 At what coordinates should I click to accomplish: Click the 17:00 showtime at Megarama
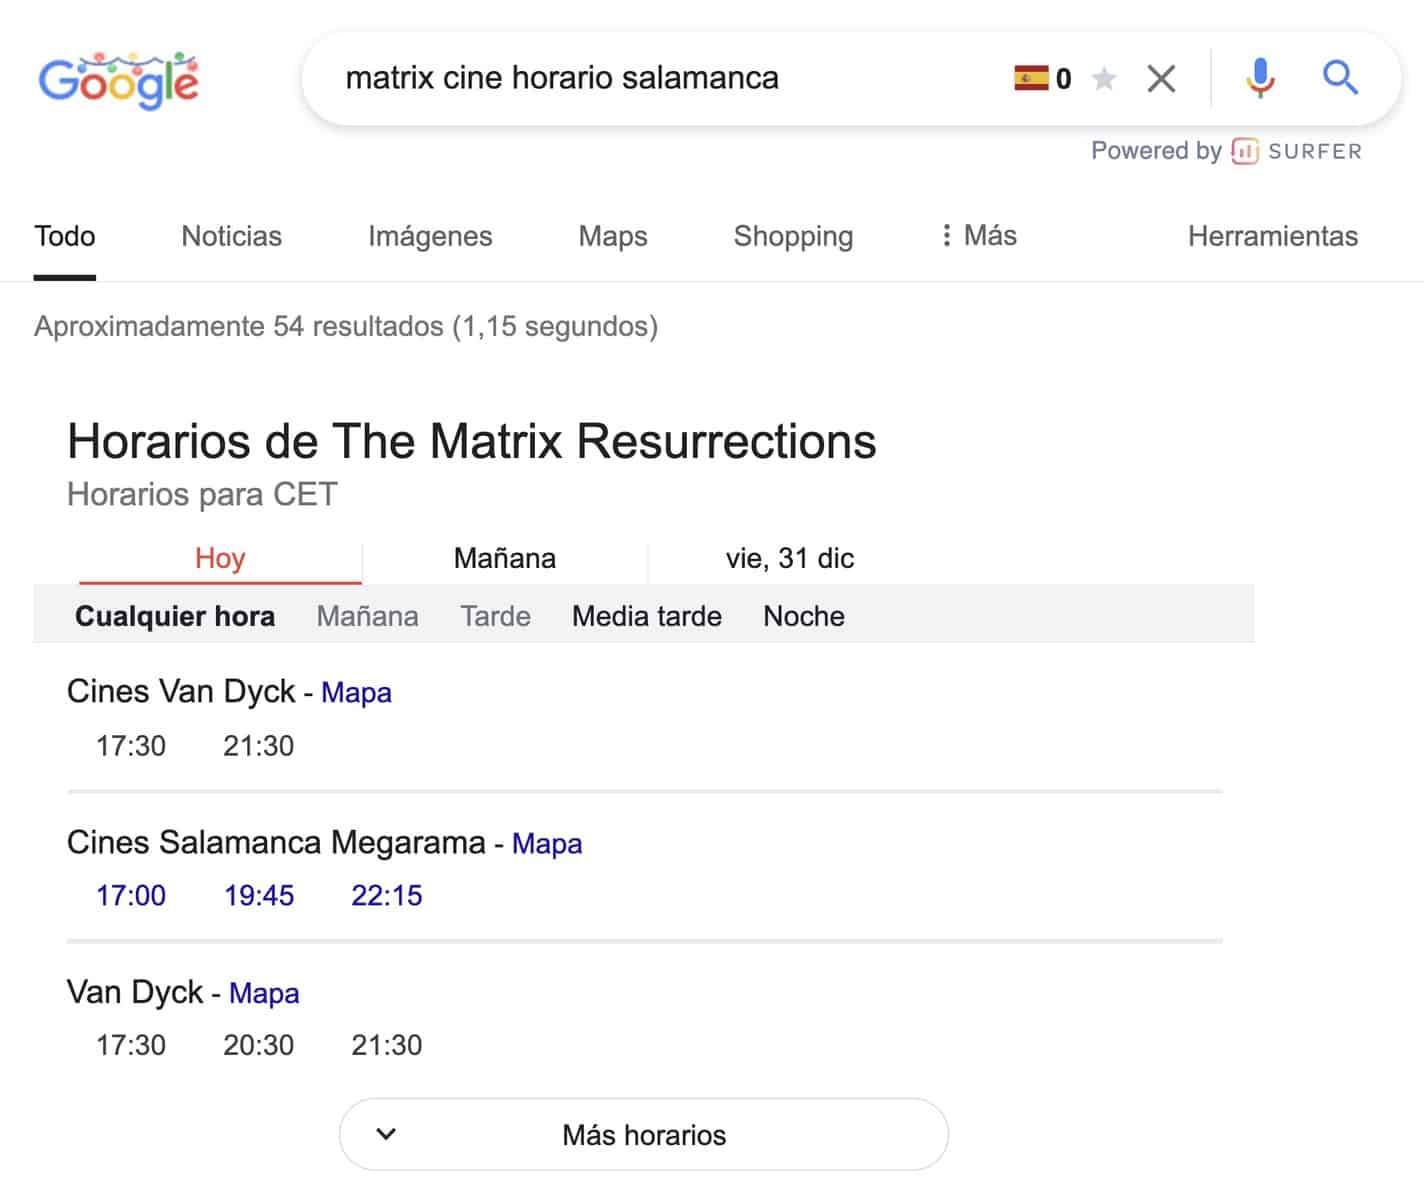[131, 895]
